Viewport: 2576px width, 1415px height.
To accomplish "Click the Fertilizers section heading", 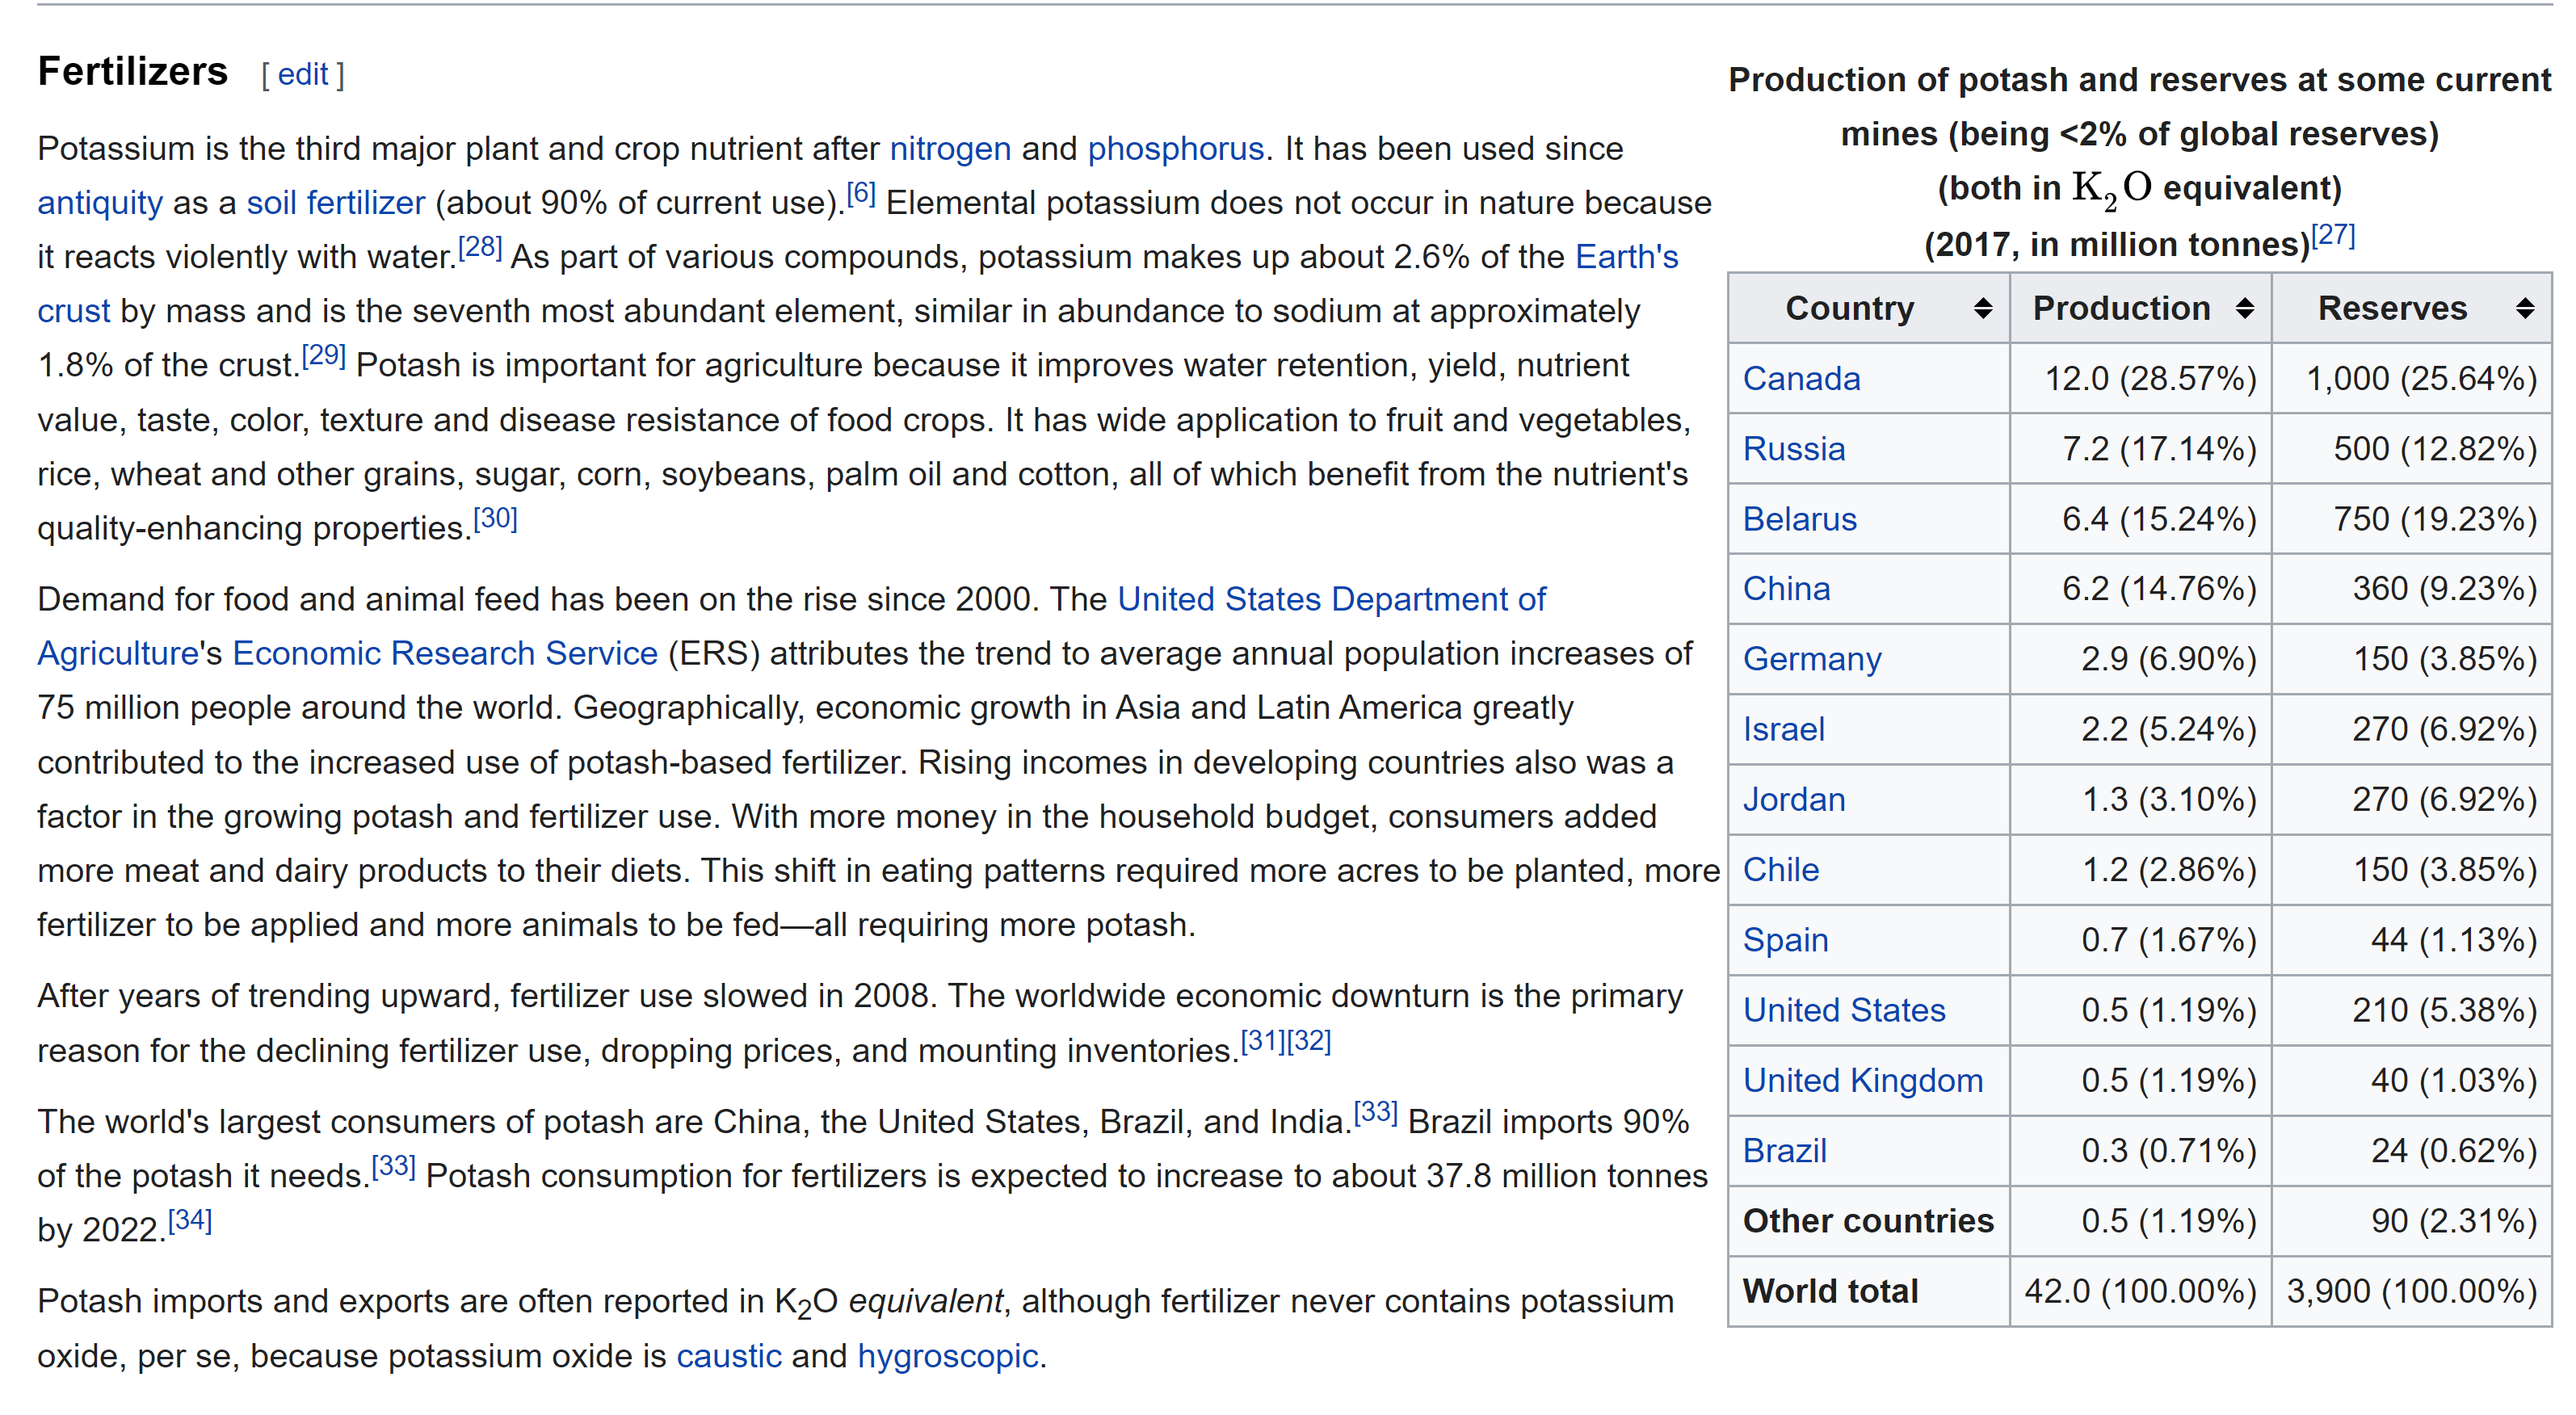I will click(x=133, y=72).
